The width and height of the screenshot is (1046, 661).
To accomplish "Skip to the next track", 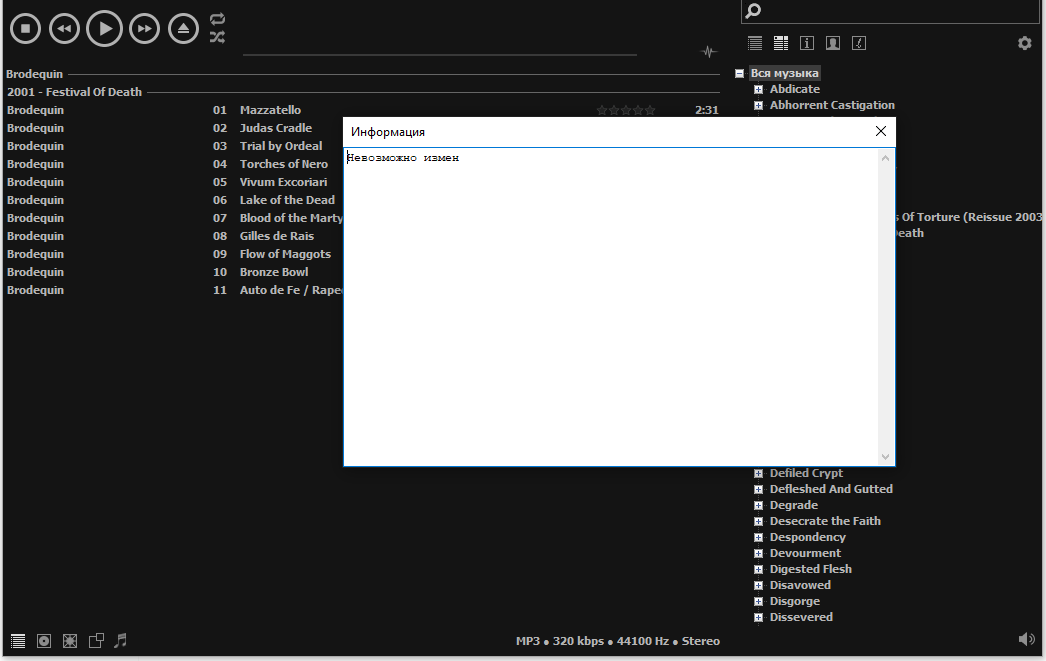I will (x=144, y=29).
